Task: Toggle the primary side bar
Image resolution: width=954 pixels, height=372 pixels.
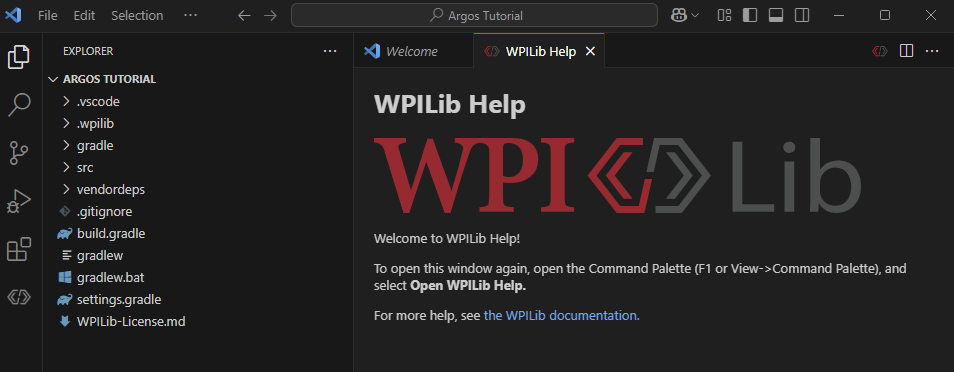Action: (750, 16)
